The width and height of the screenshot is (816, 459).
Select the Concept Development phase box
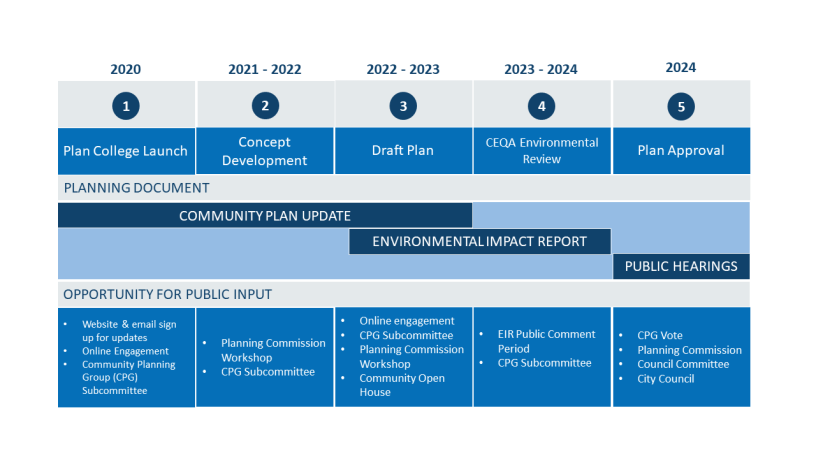coord(265,151)
